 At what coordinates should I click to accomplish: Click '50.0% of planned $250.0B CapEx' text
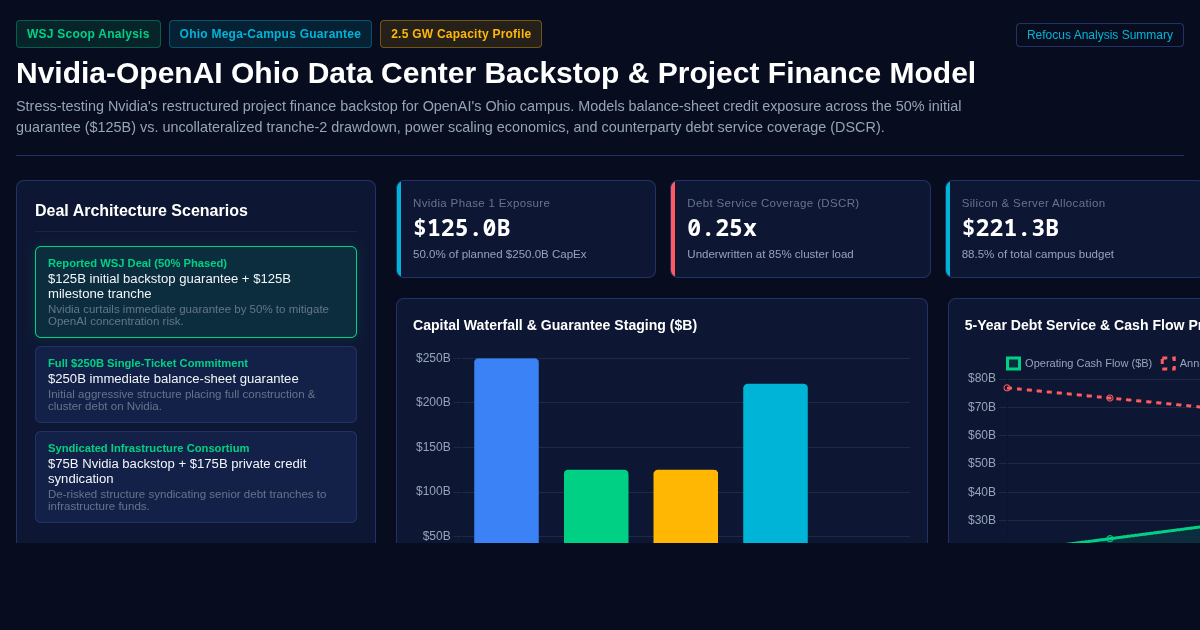click(500, 254)
